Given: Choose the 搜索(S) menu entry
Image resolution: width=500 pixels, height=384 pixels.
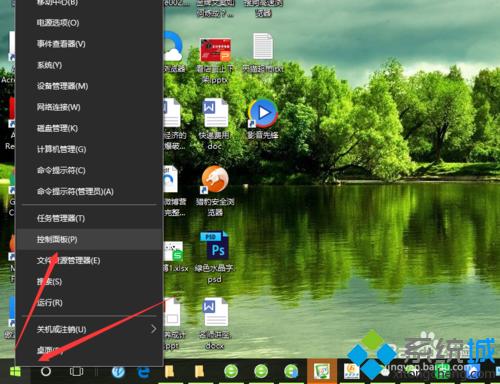Looking at the screenshot, I should tap(89, 282).
